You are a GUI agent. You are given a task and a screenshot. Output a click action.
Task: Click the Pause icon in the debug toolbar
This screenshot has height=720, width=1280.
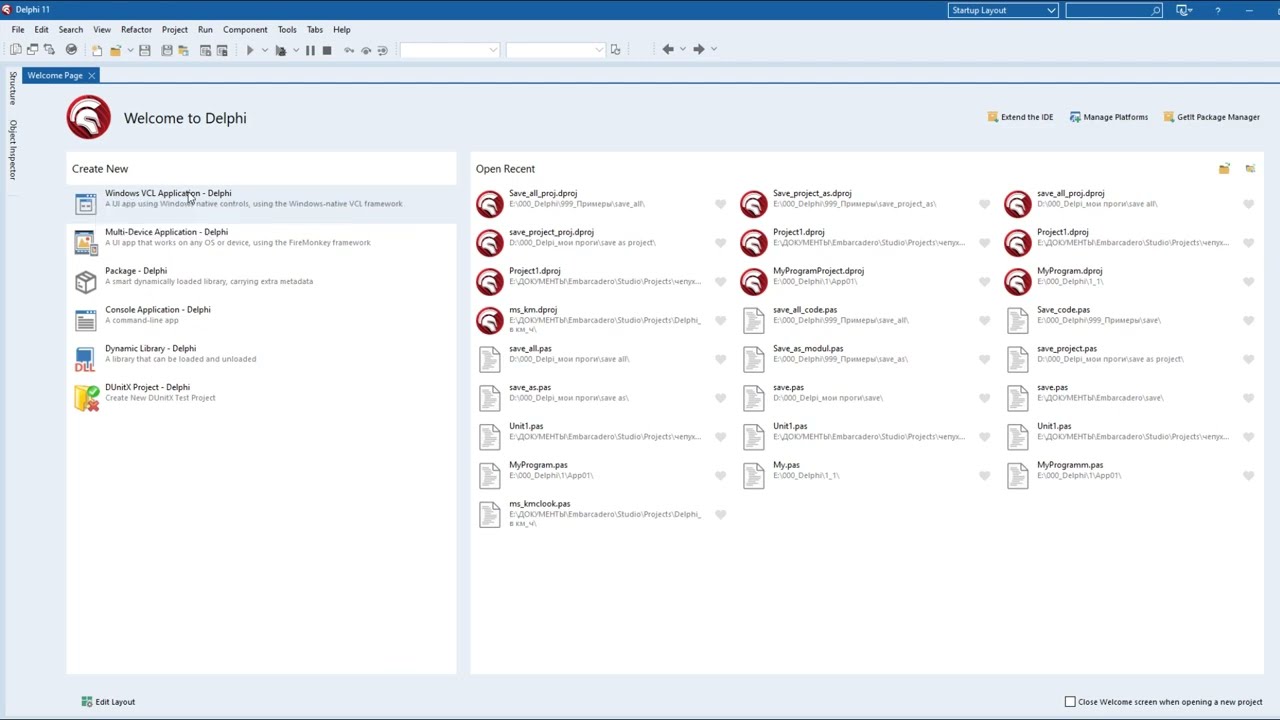[310, 49]
